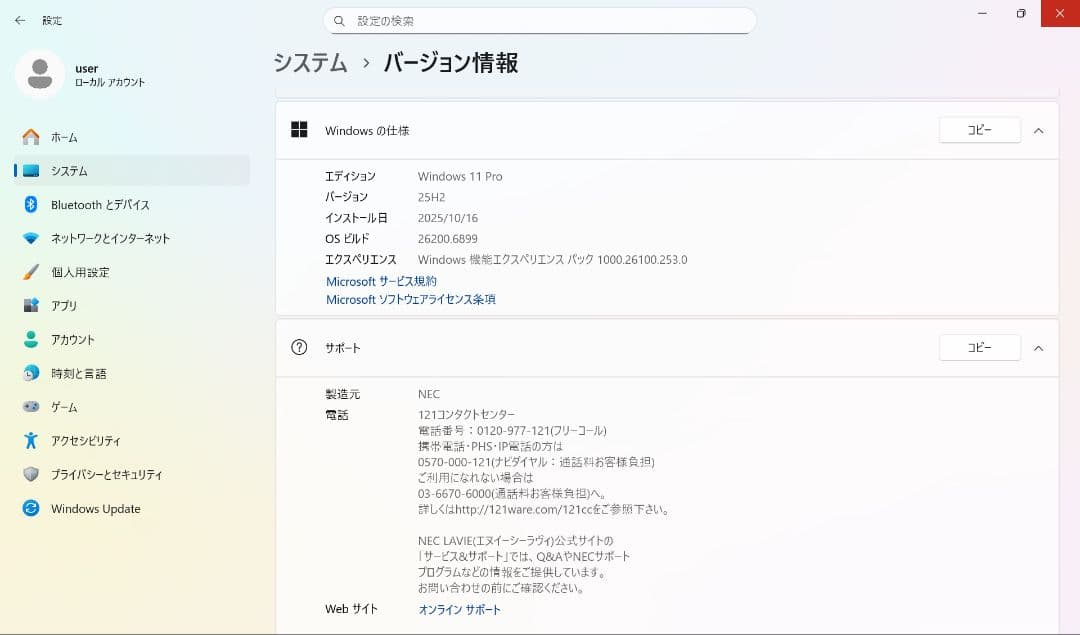This screenshot has width=1080, height=635.
Task: Open the オンライン サポート link
Action: click(459, 609)
